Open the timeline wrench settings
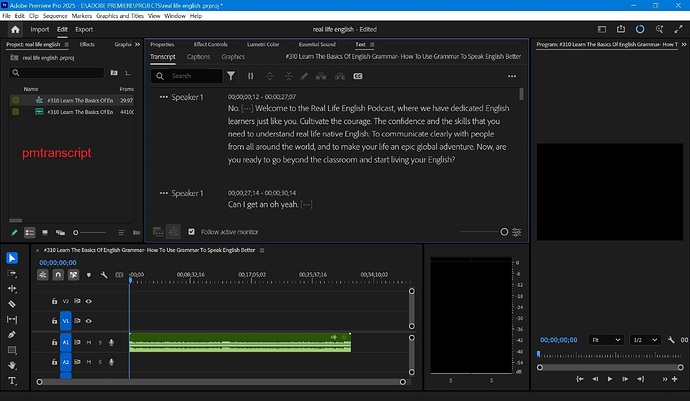Image resolution: width=690 pixels, height=401 pixels. [x=104, y=275]
